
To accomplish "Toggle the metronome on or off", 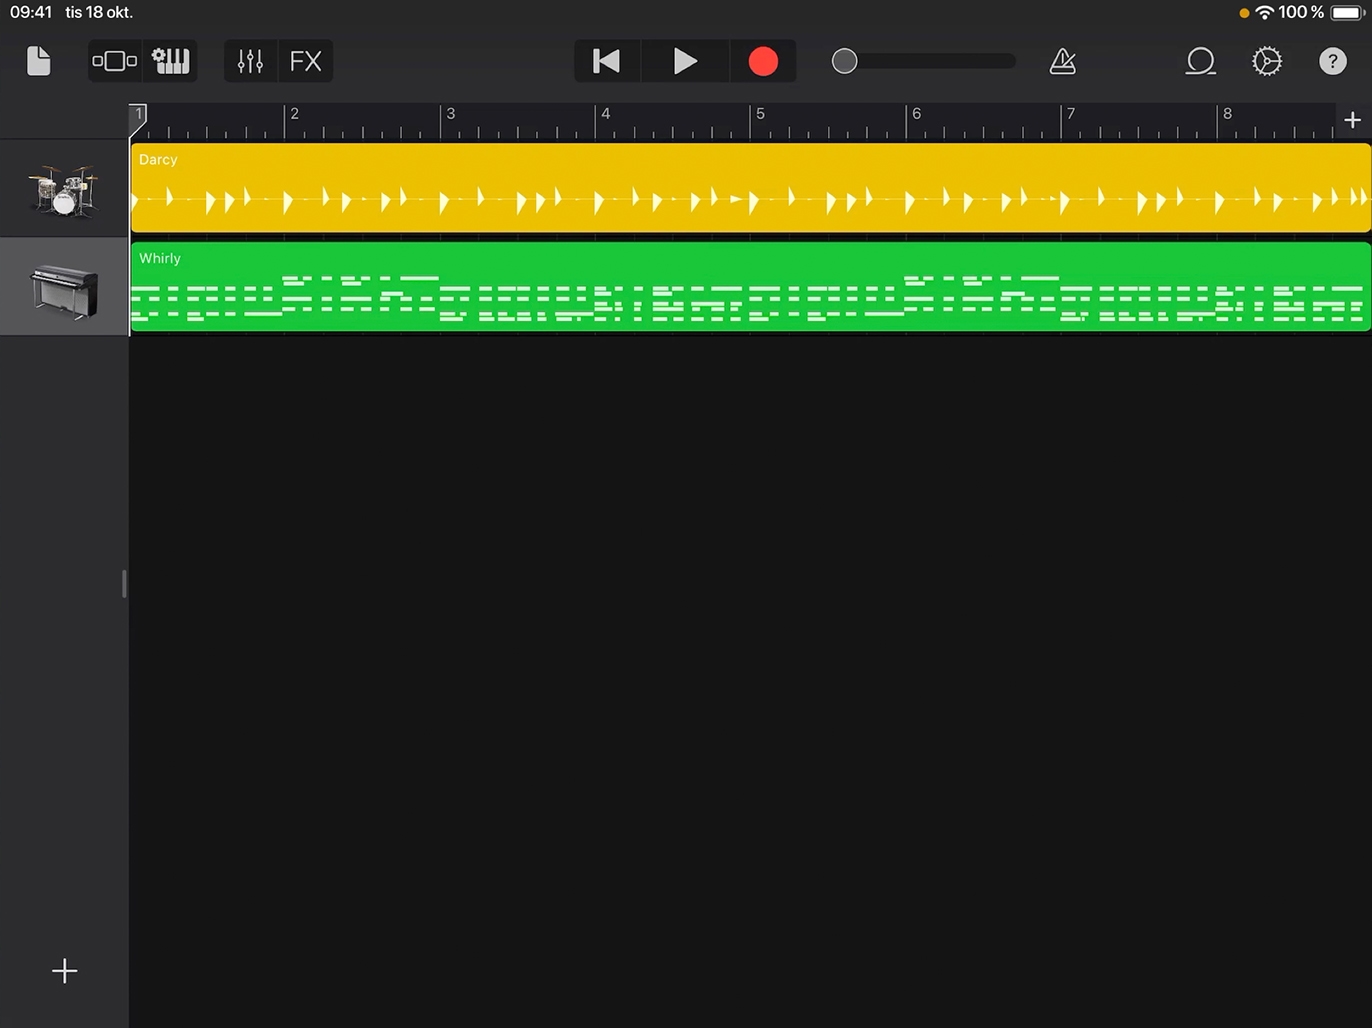I will 1063,61.
